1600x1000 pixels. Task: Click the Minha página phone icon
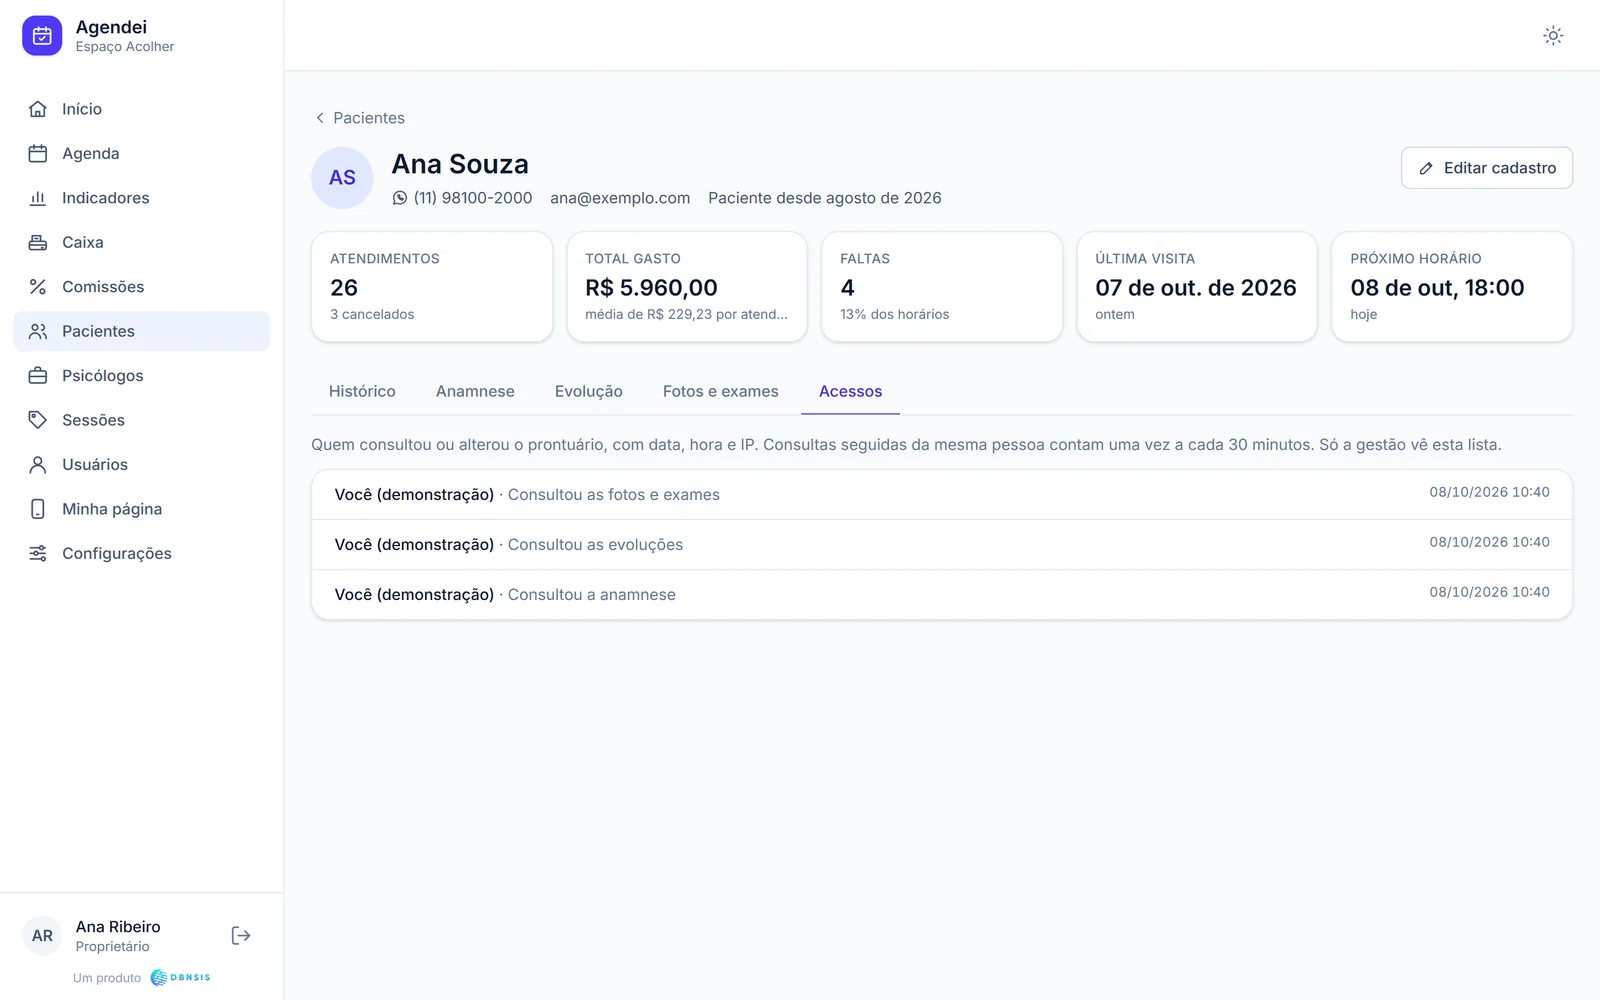pyautogui.click(x=38, y=509)
